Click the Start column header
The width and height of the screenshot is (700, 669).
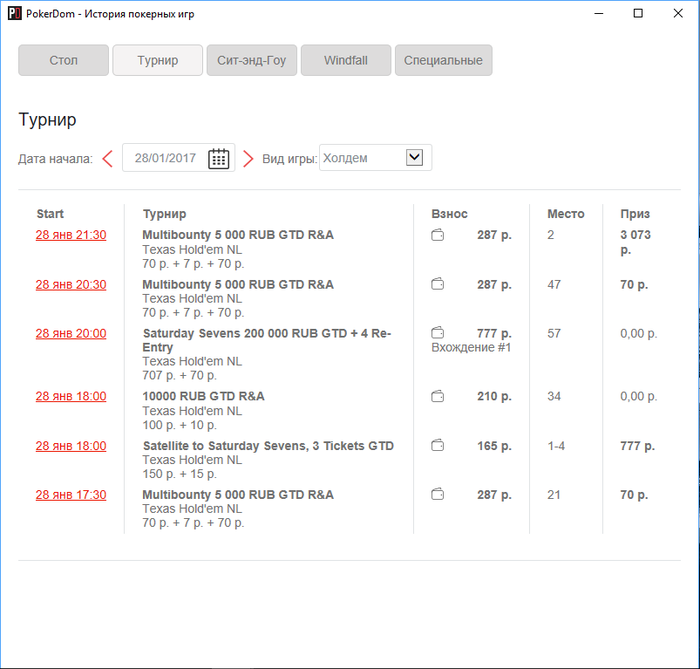point(50,214)
